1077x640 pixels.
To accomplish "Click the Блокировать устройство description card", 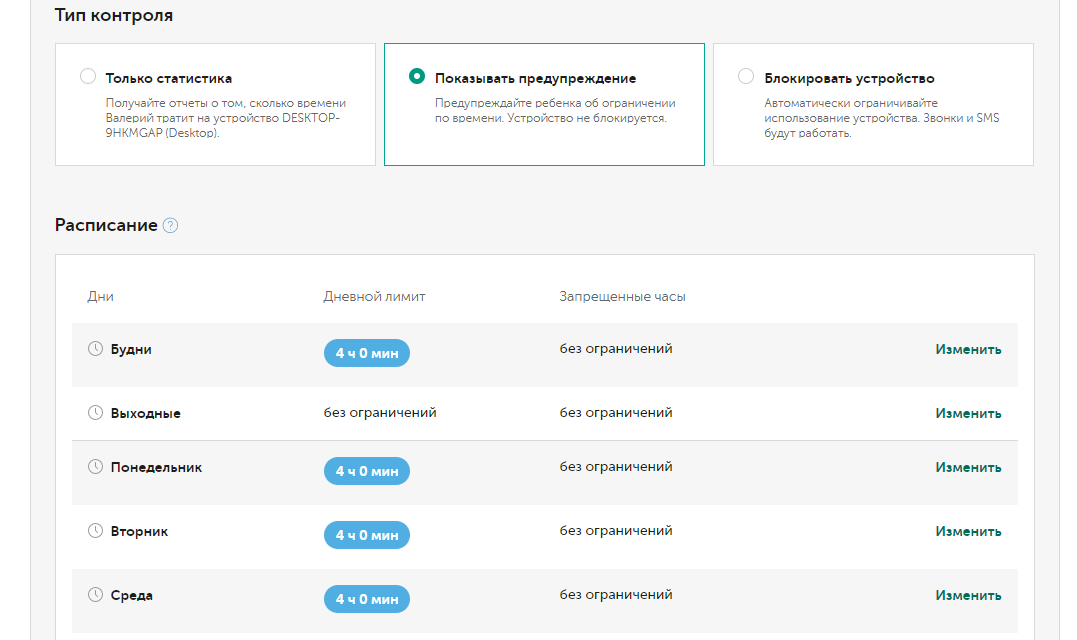I will click(873, 117).
